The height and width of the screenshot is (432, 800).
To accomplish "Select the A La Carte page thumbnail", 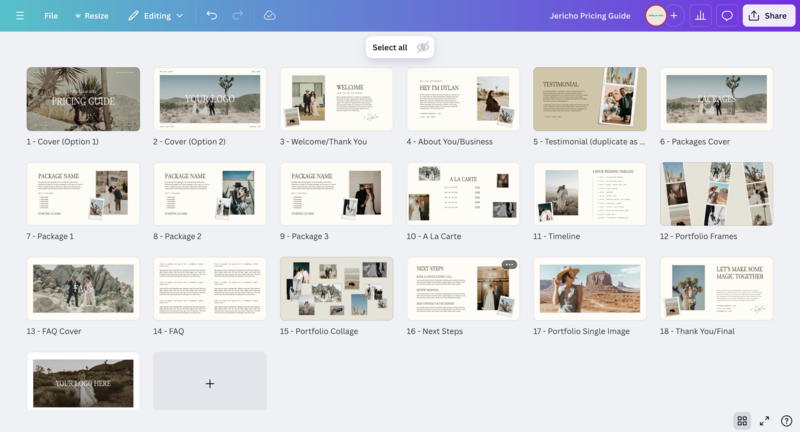I will [463, 194].
